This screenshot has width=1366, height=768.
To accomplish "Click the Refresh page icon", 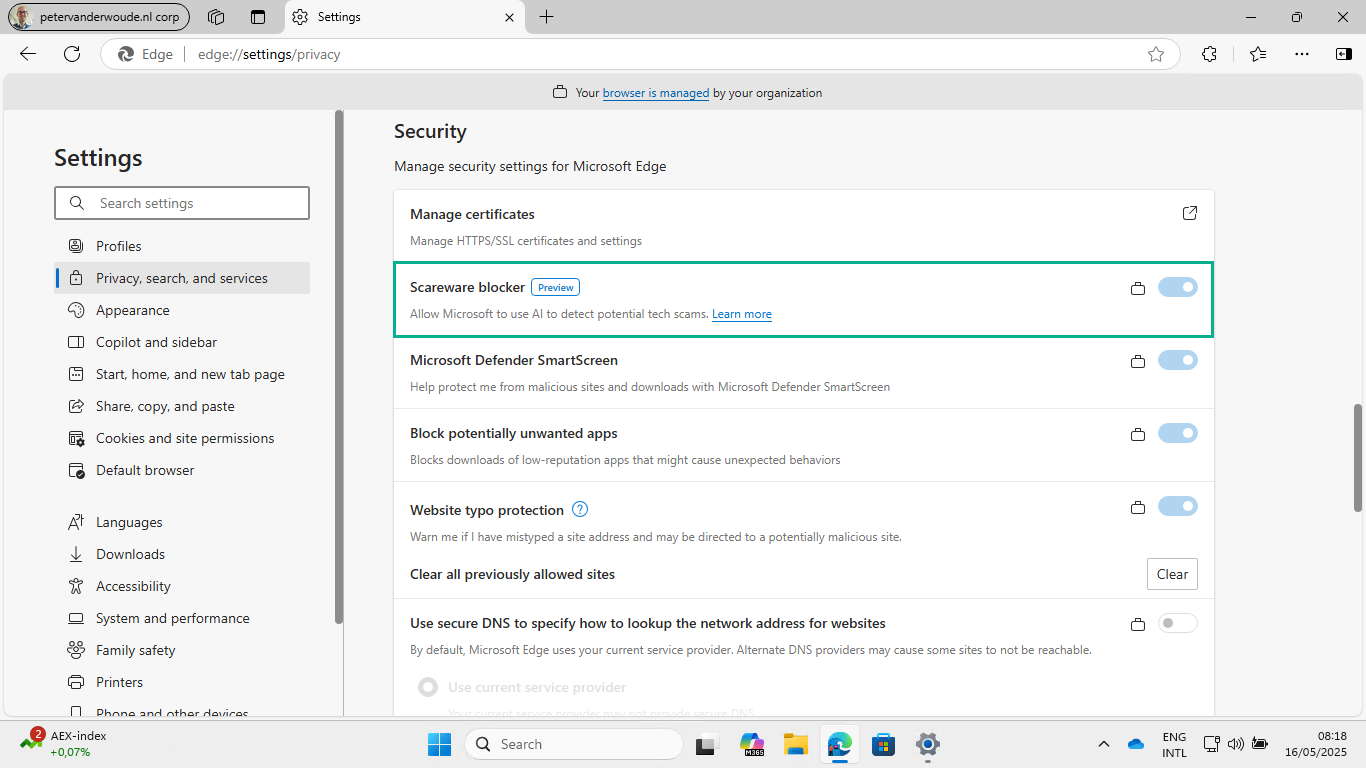I will 72,54.
